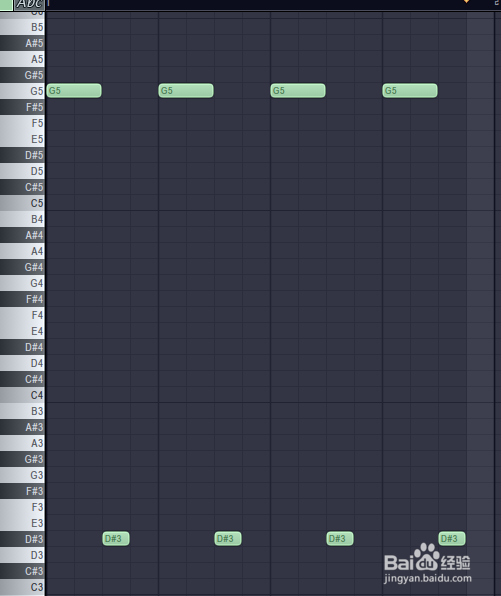Play the B3 piano key
Screen dimensions: 501x596
[22, 411]
